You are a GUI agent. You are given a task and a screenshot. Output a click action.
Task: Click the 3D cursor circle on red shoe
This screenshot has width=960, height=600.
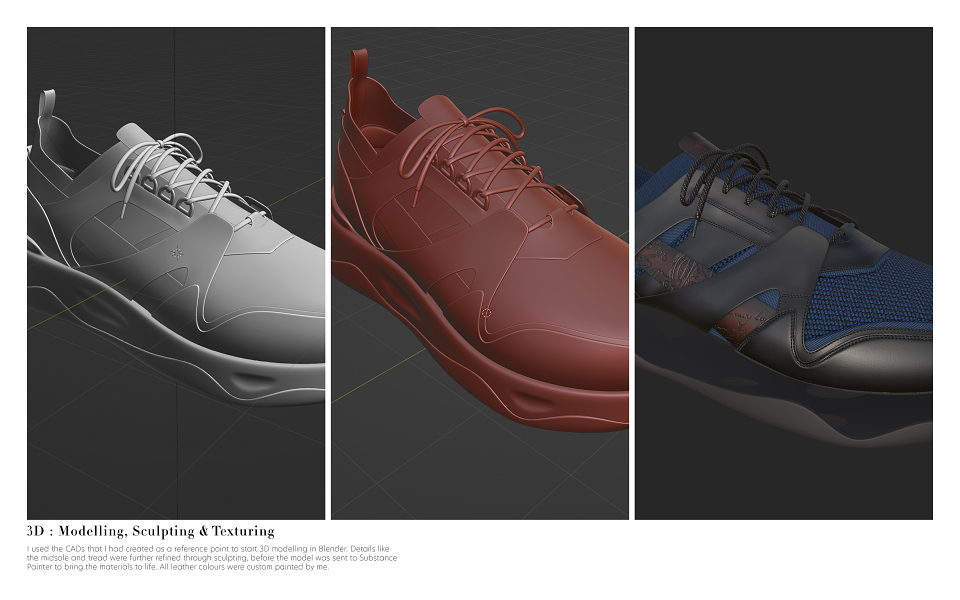click(487, 312)
